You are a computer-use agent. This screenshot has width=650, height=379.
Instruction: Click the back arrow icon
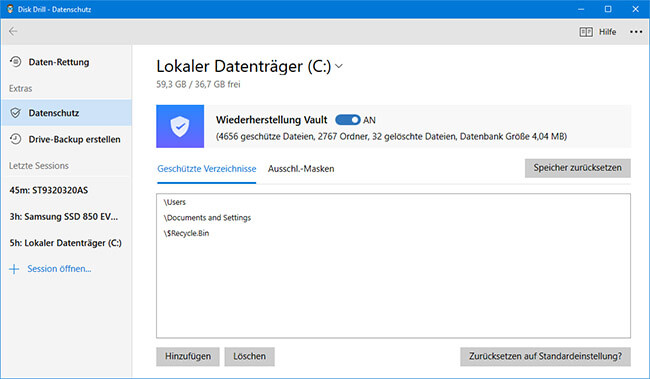13,32
